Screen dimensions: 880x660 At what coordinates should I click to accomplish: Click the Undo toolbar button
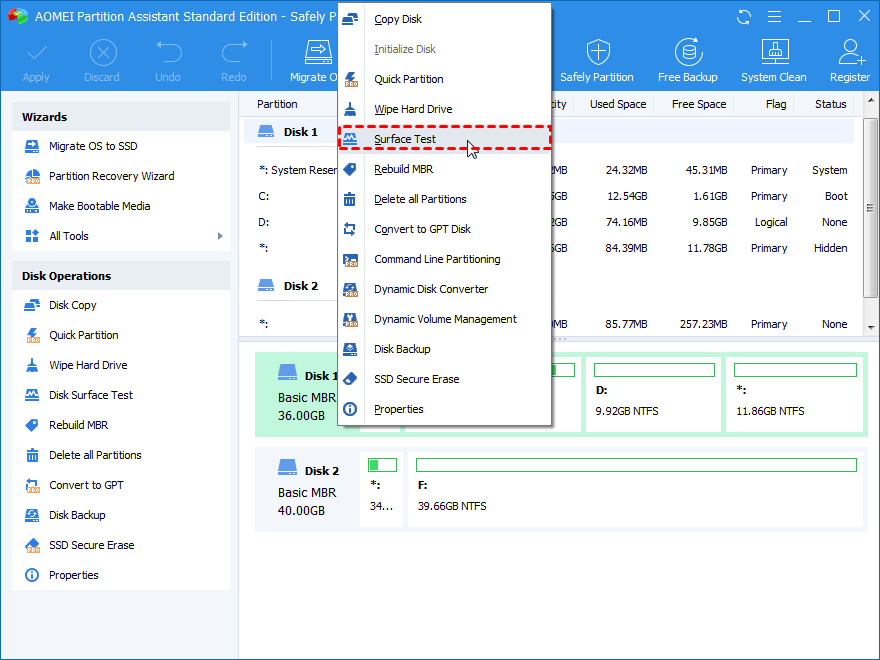point(168,60)
